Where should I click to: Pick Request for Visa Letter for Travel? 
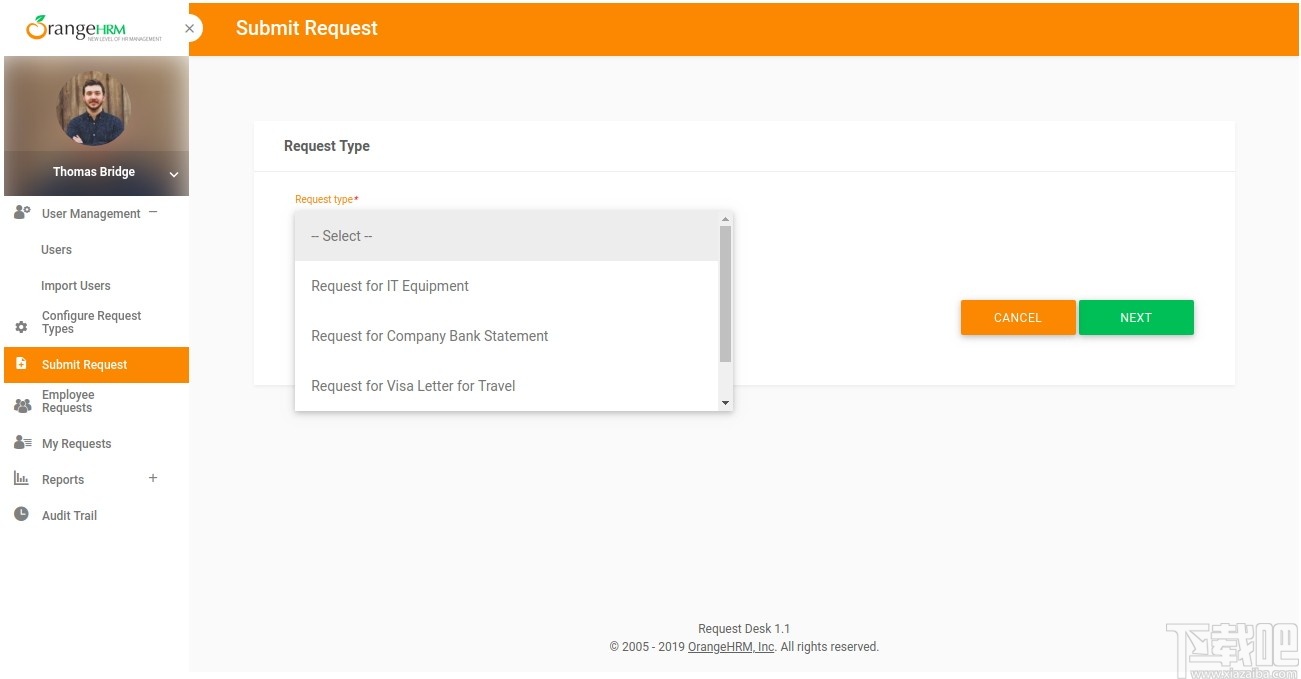click(x=413, y=386)
